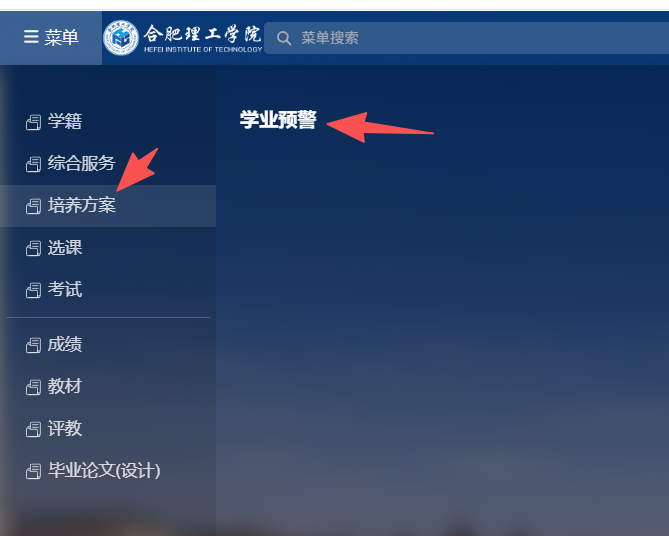Open the 评教 menu entry
Viewport: 669px width, 536px height.
pyautogui.click(x=108, y=428)
